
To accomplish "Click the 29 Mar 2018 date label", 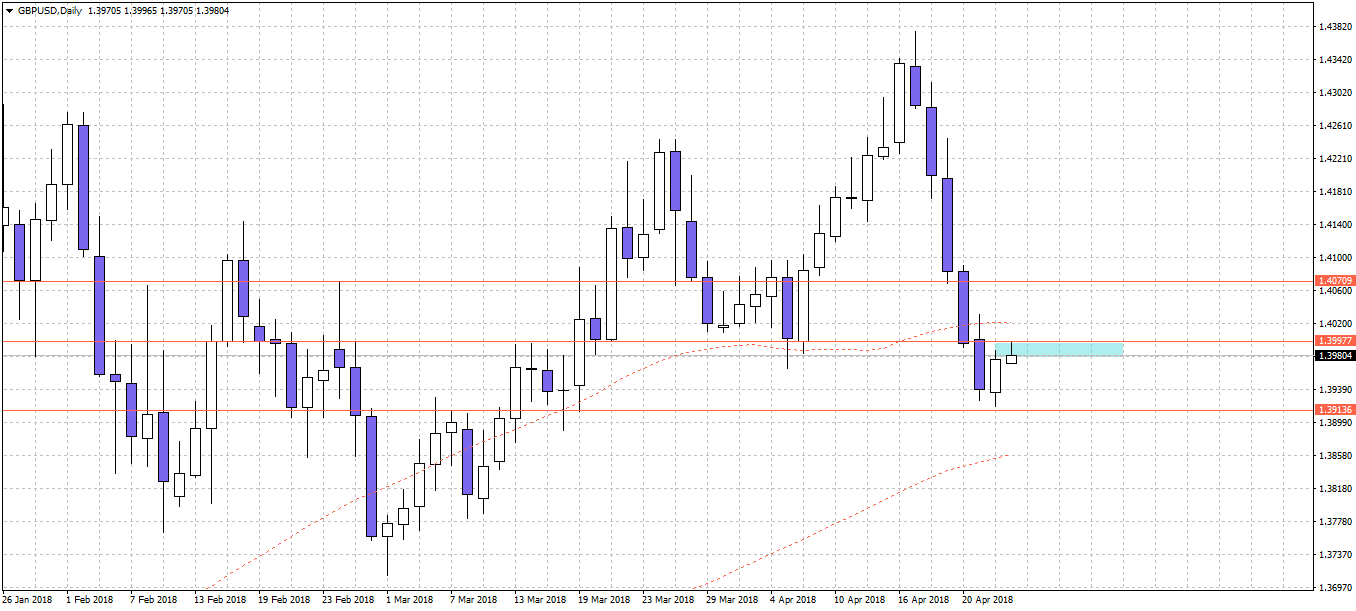I will click(x=732, y=599).
